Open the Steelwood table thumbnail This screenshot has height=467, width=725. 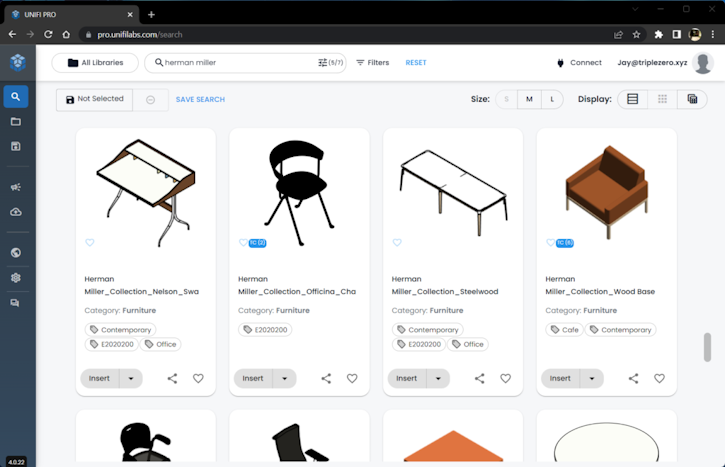click(x=453, y=192)
